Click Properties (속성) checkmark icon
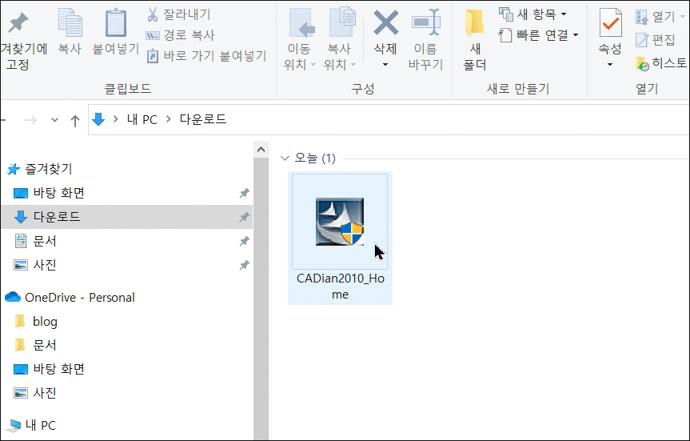The width and height of the screenshot is (690, 441). click(x=610, y=23)
